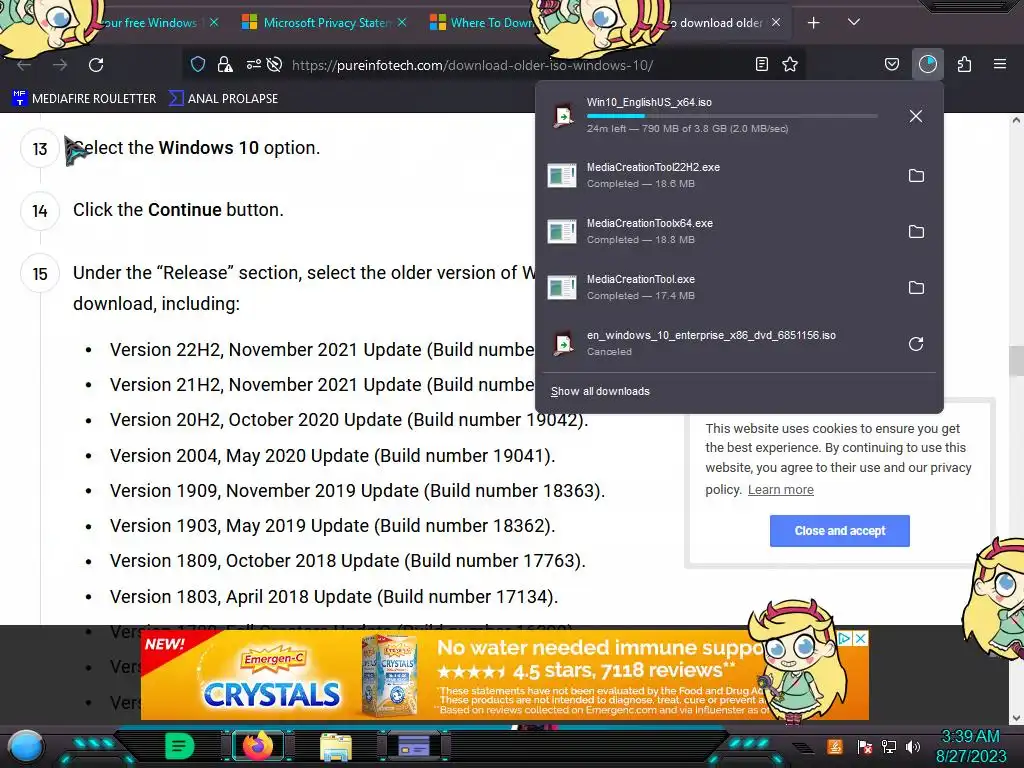Open AdChoices info icon on ad
This screenshot has width=1024, height=768.
pyautogui.click(x=844, y=638)
